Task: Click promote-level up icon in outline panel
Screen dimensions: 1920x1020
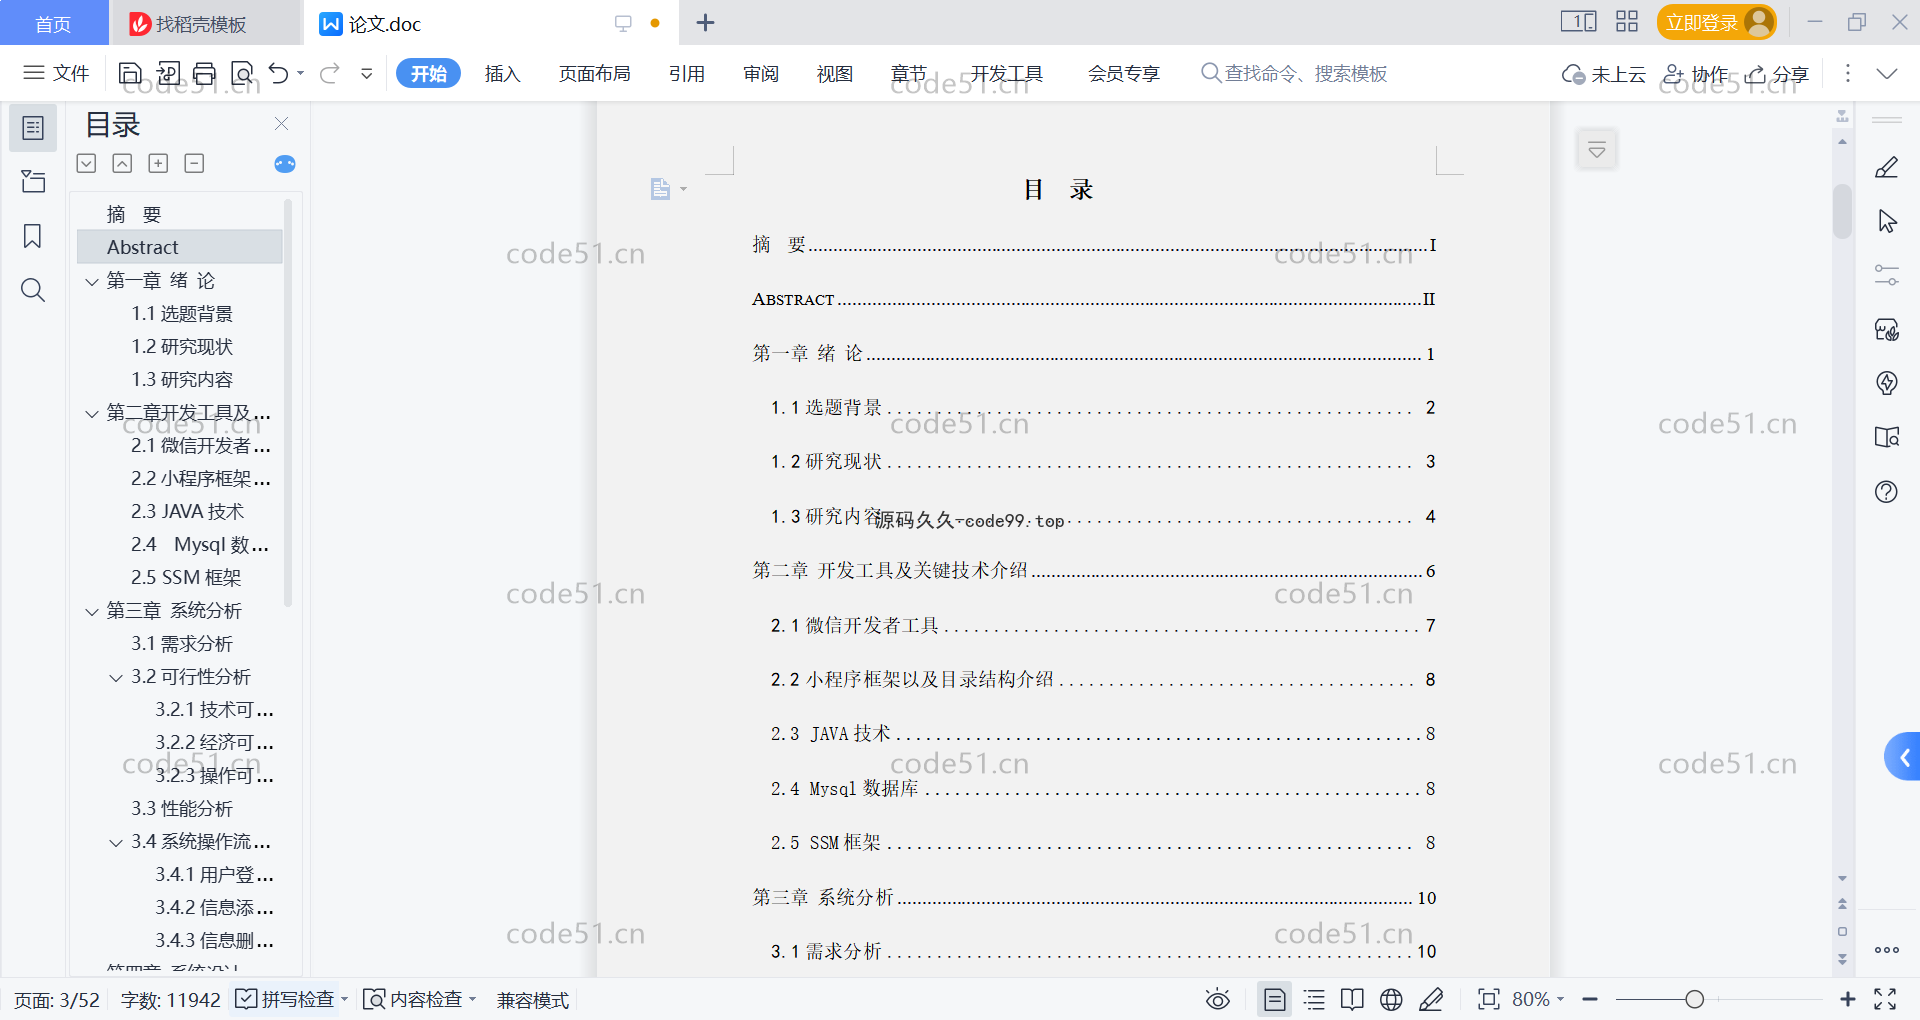Action: pos(122,163)
